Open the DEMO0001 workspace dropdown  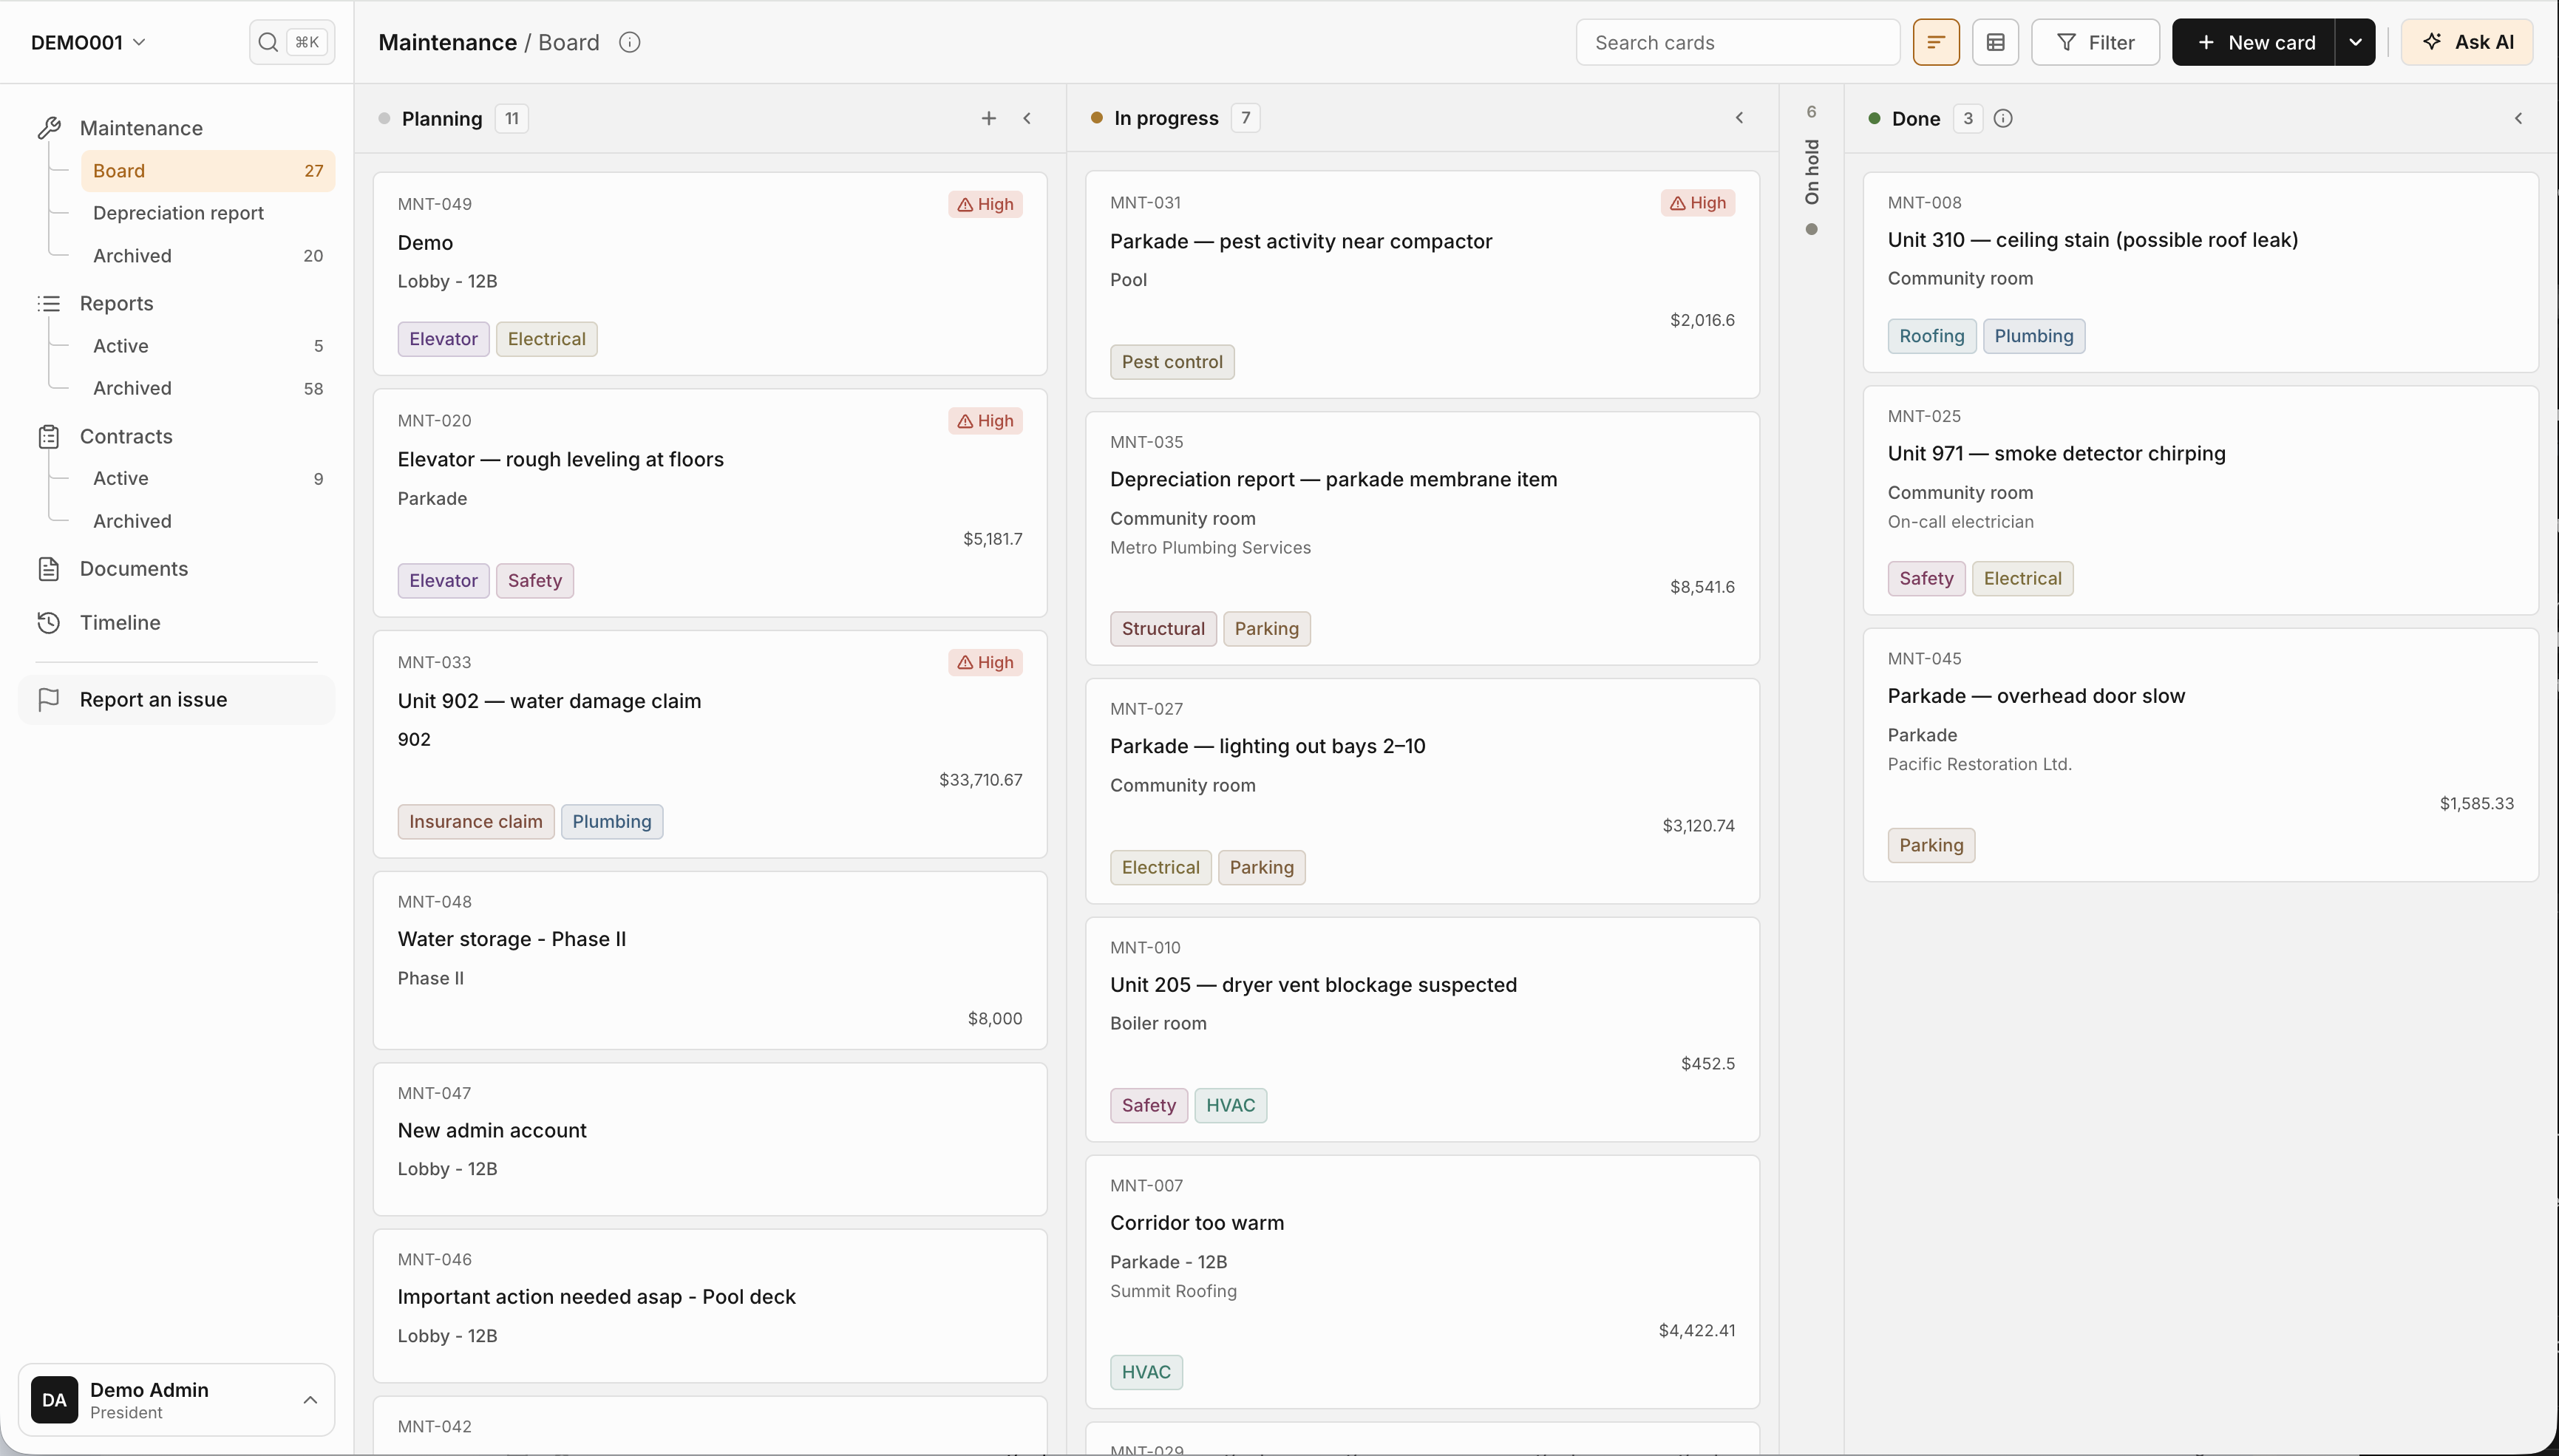click(88, 42)
